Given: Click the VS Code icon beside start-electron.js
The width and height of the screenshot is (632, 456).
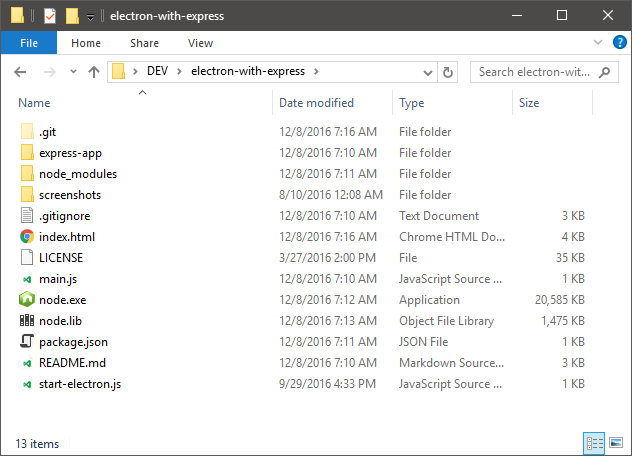Looking at the screenshot, I should (x=27, y=384).
